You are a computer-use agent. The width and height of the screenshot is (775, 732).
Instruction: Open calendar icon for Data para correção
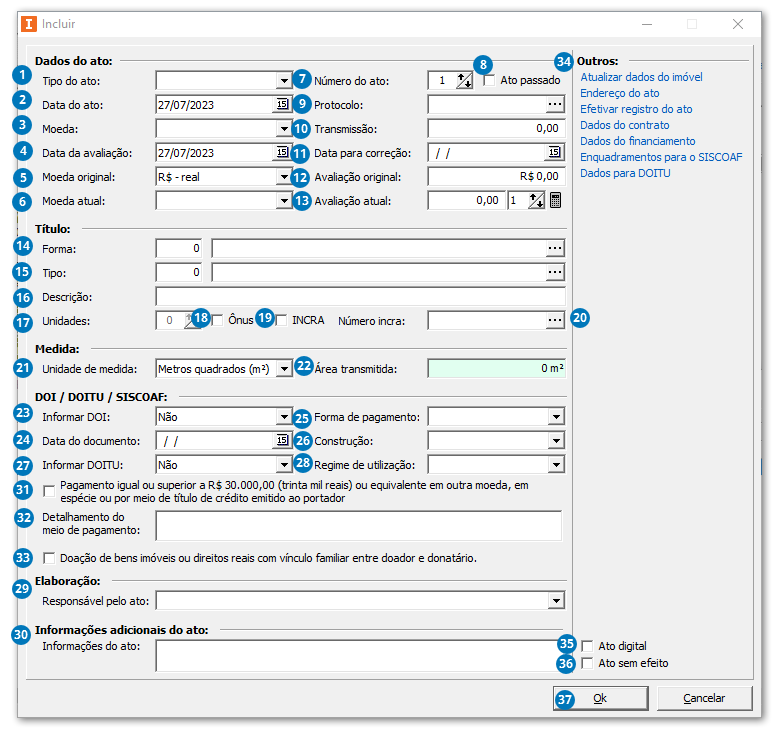click(x=554, y=152)
